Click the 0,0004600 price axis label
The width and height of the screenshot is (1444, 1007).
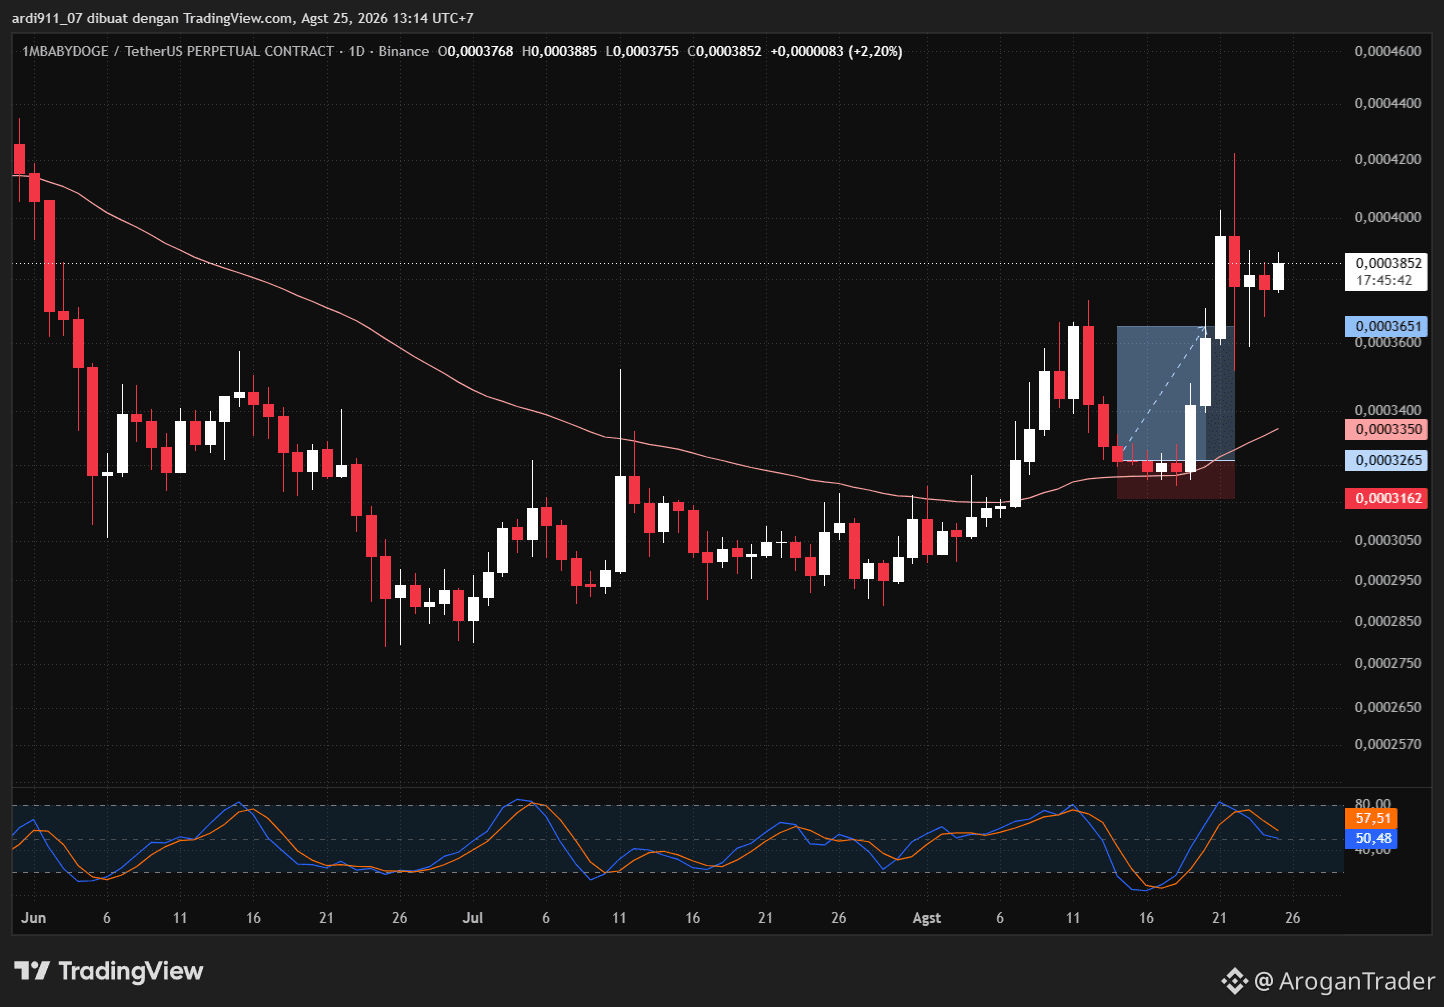1388,51
